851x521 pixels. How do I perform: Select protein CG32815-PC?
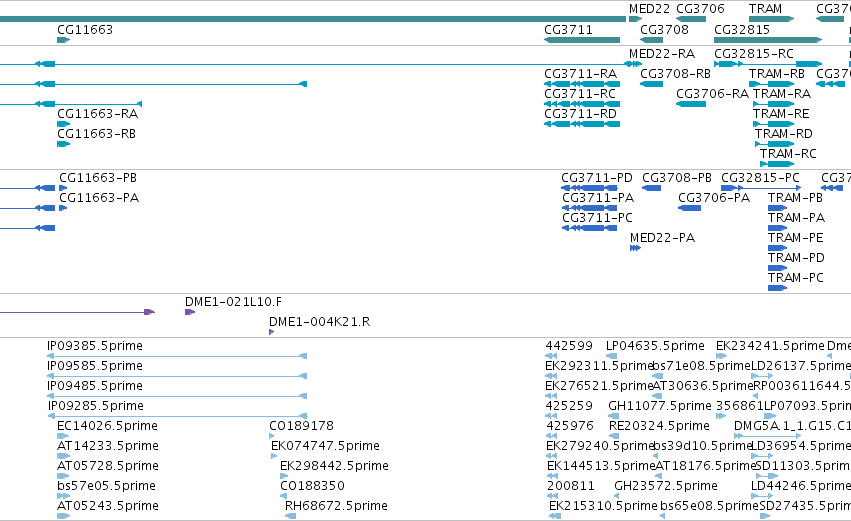point(760,178)
